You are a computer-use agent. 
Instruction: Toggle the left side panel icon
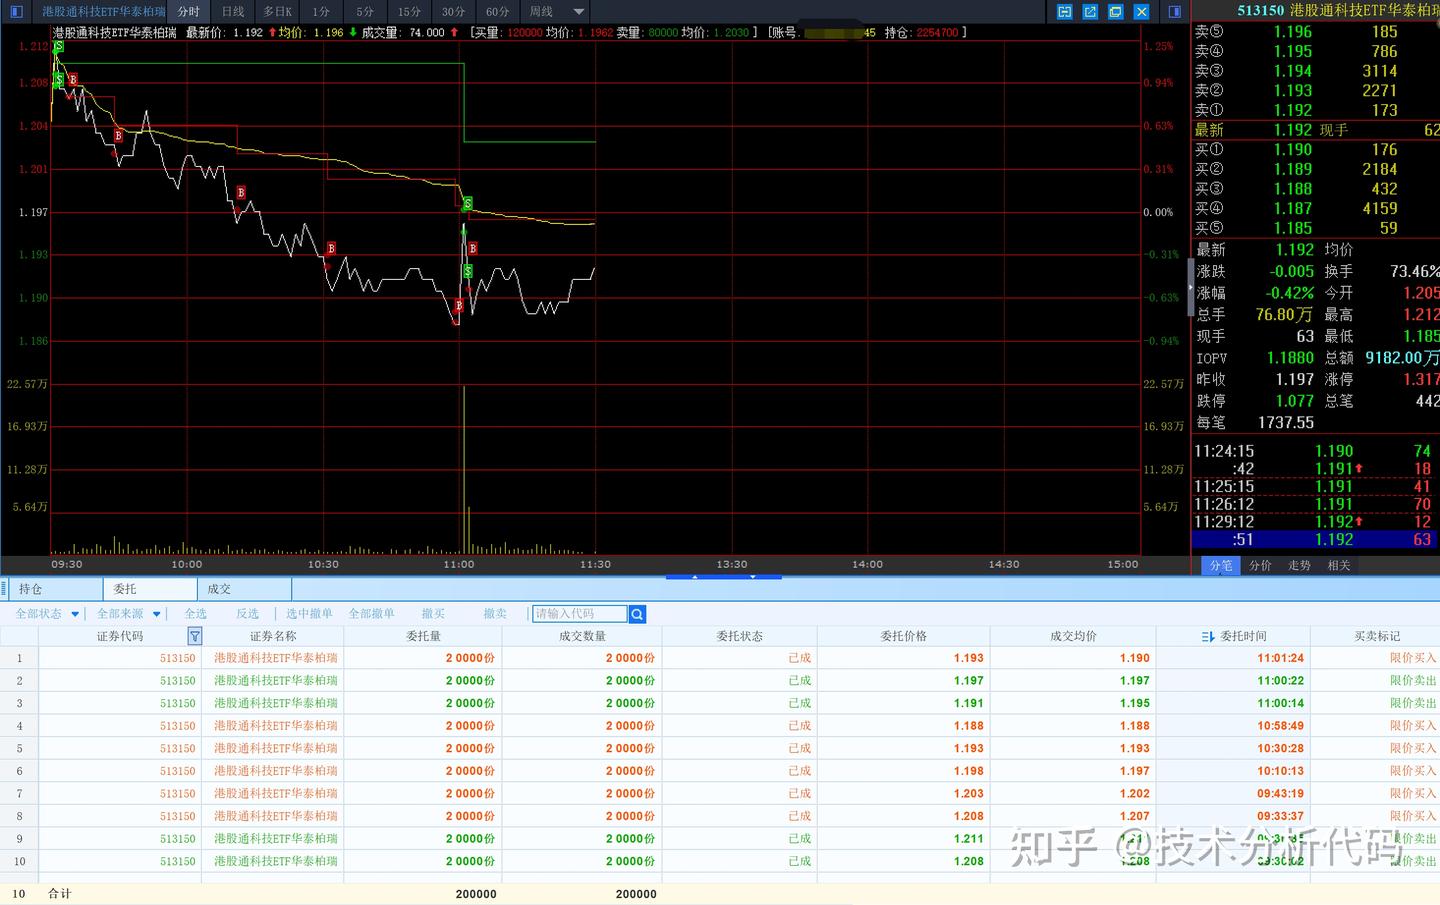16,12
